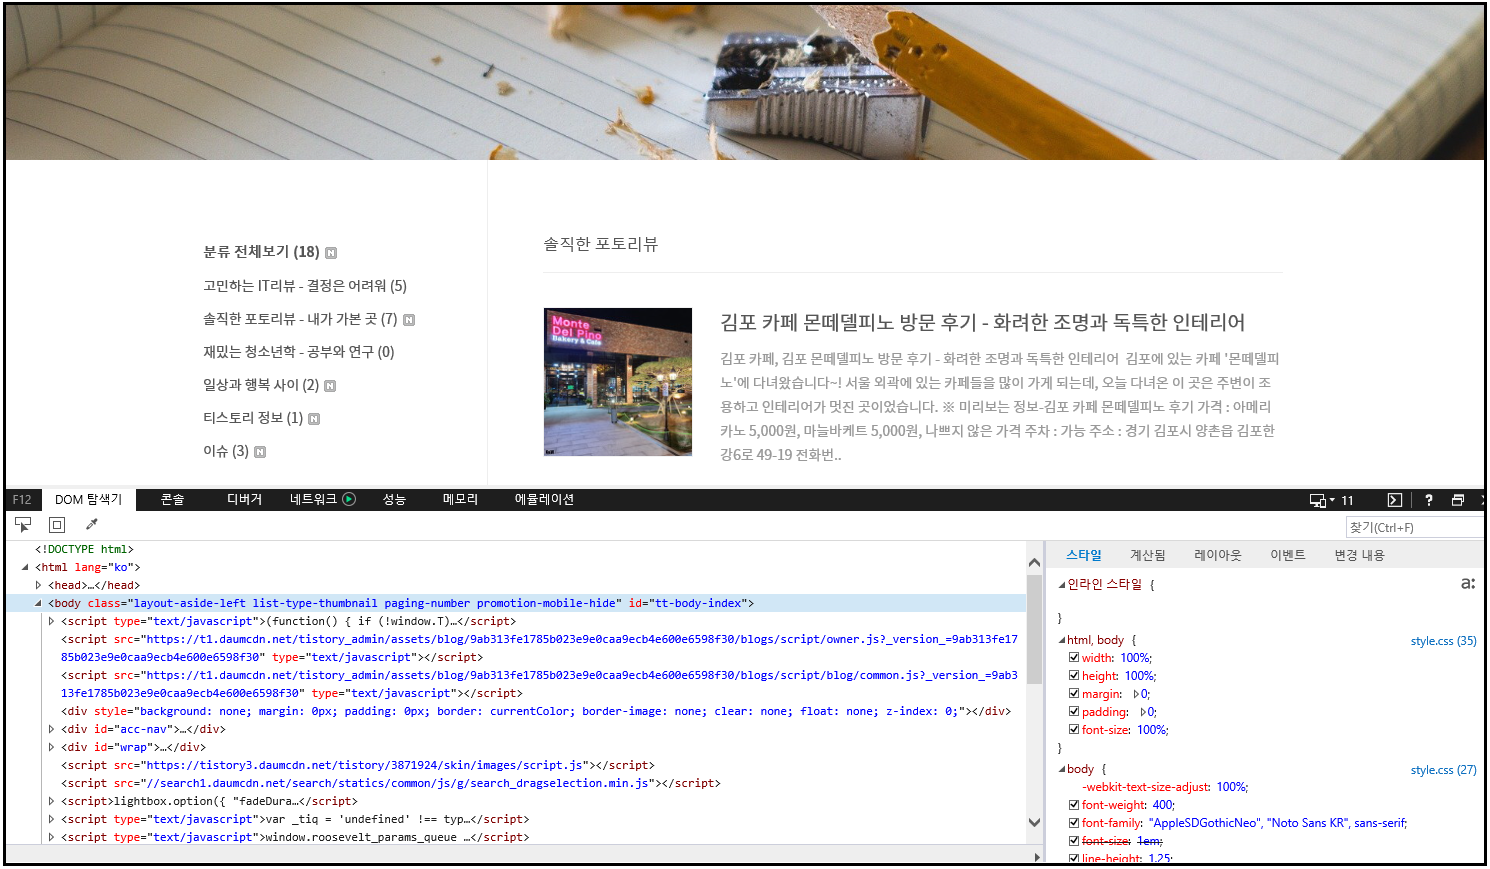
Task: Select the 스타일 pane tab
Action: [x=1083, y=555]
